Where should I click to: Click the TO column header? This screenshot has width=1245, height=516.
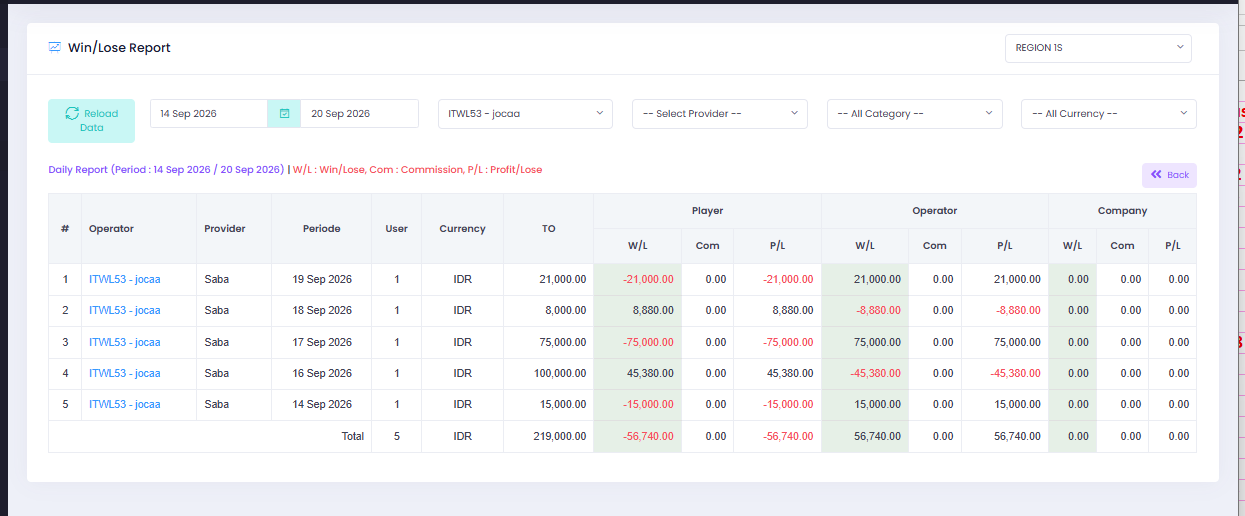tap(548, 229)
